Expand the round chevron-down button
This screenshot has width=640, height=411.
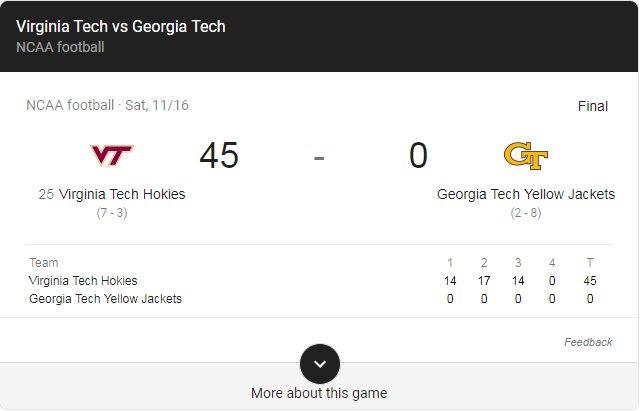[320, 364]
